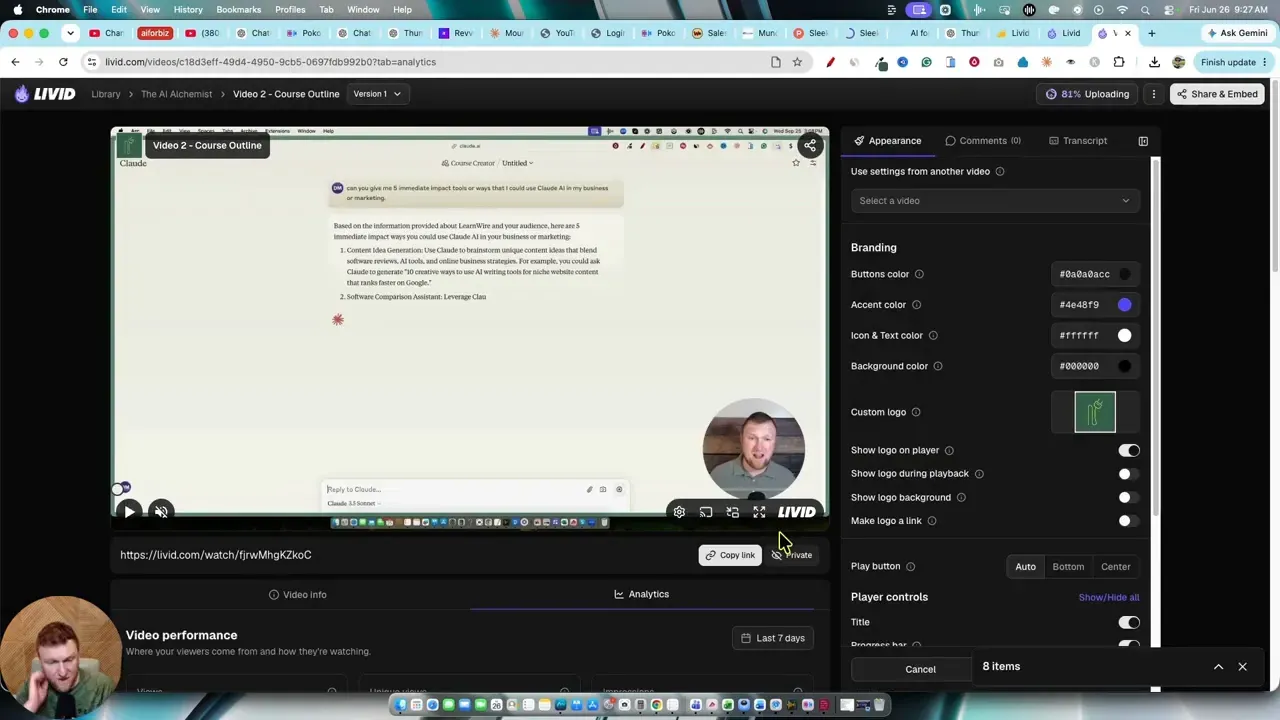Click the LIVID logo in top-left header
Viewport: 1280px width, 720px height.
45,94
